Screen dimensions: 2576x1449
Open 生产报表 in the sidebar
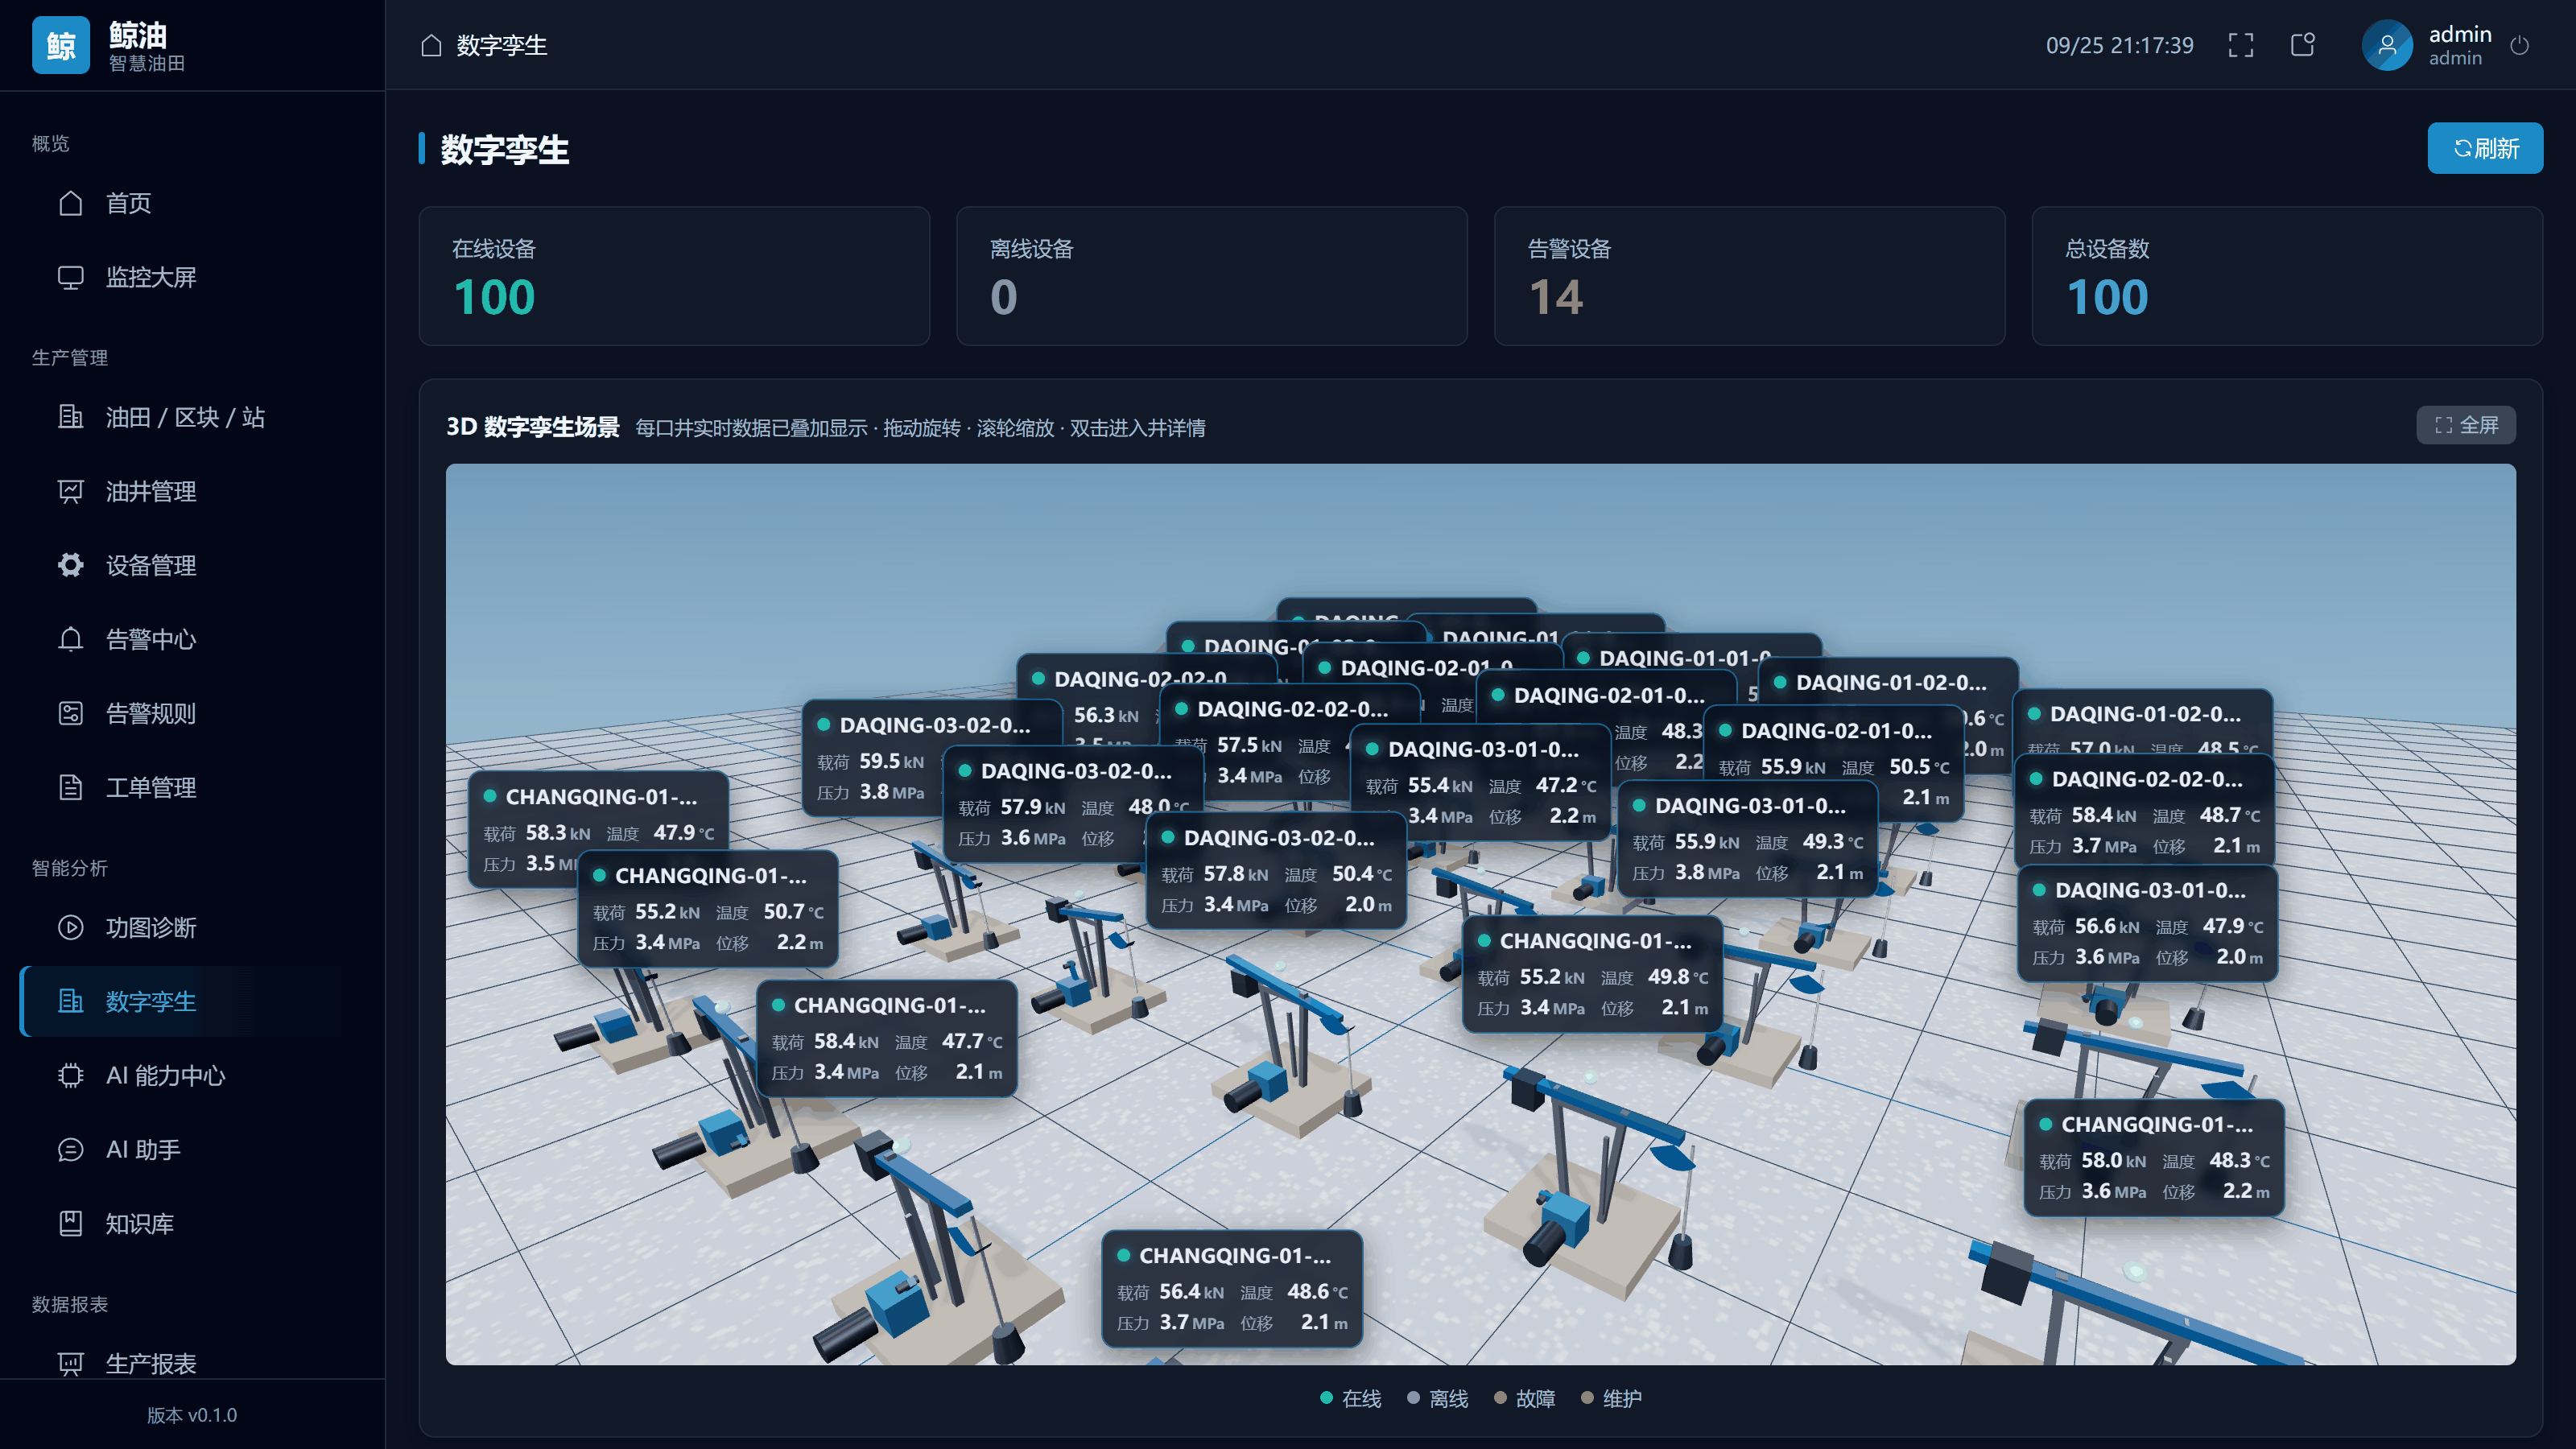[x=192, y=1362]
